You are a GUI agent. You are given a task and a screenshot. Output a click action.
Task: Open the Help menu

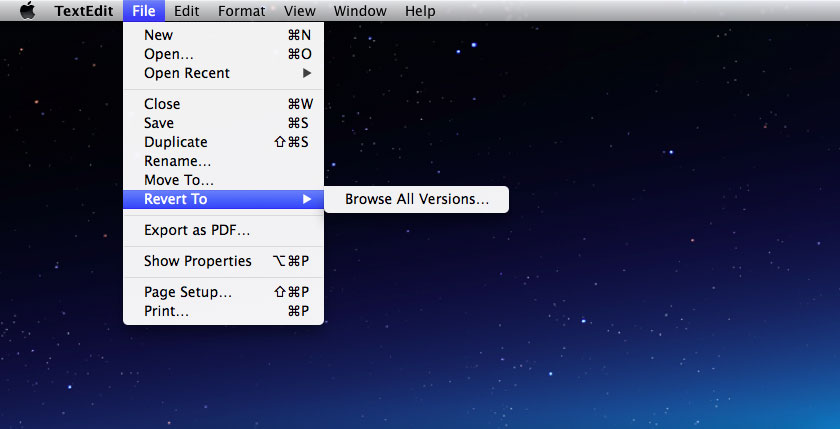[x=420, y=11]
